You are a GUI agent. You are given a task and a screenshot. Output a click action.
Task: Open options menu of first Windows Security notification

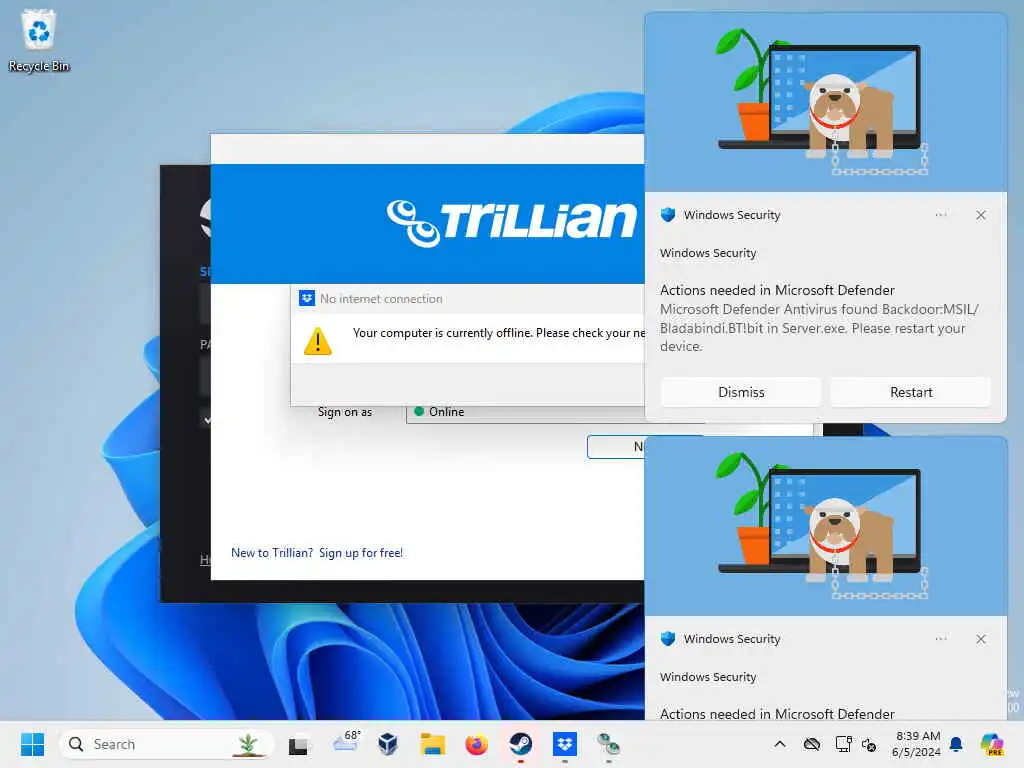point(941,215)
